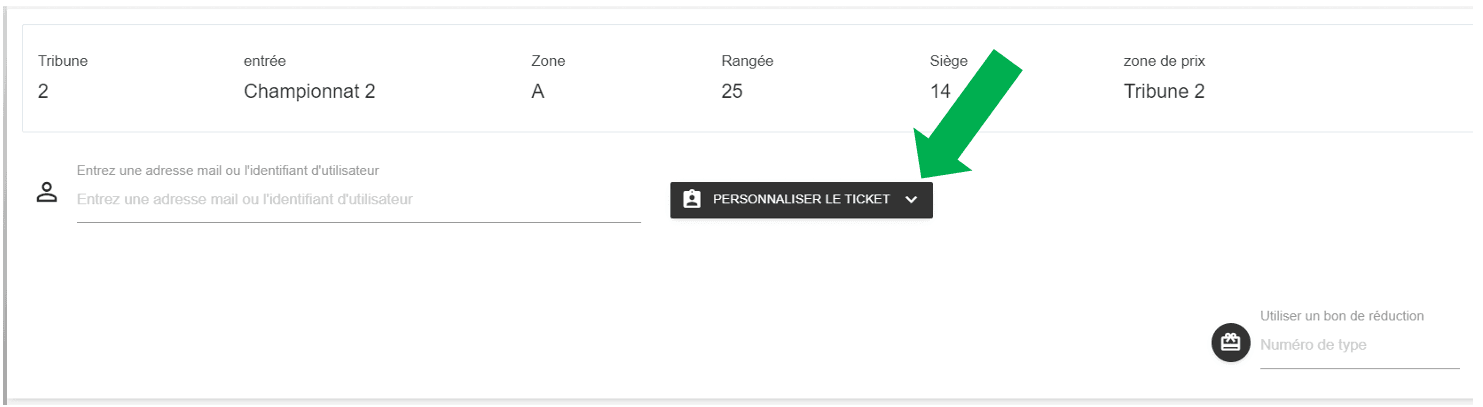Focus the email or user ID input field

pyautogui.click(x=358, y=200)
